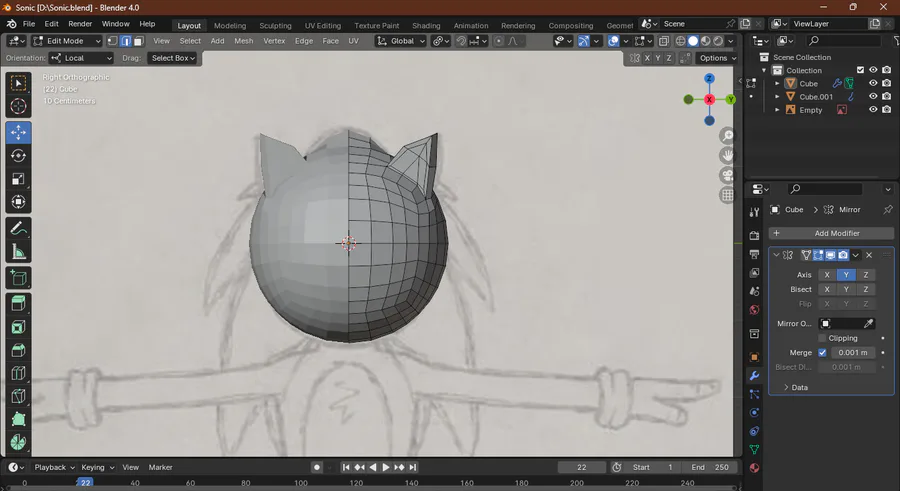Jump to the end frame

413,467
